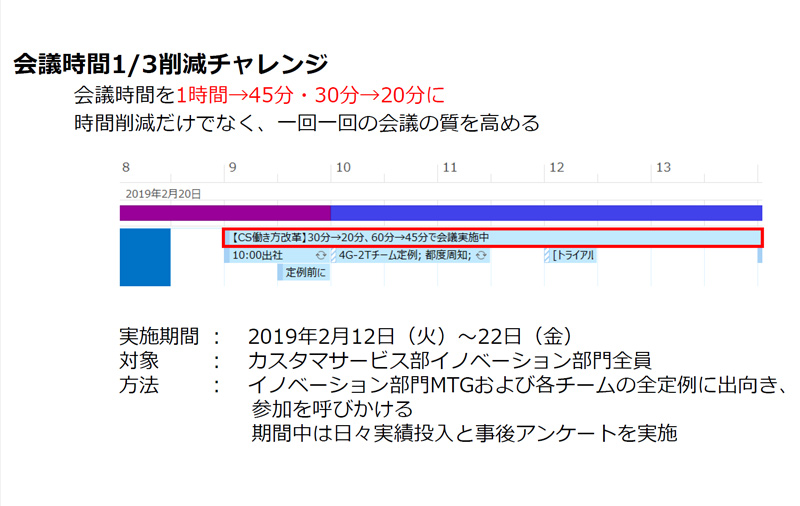Click the title 会議時間1/3削減チャレンジ

coord(170,64)
